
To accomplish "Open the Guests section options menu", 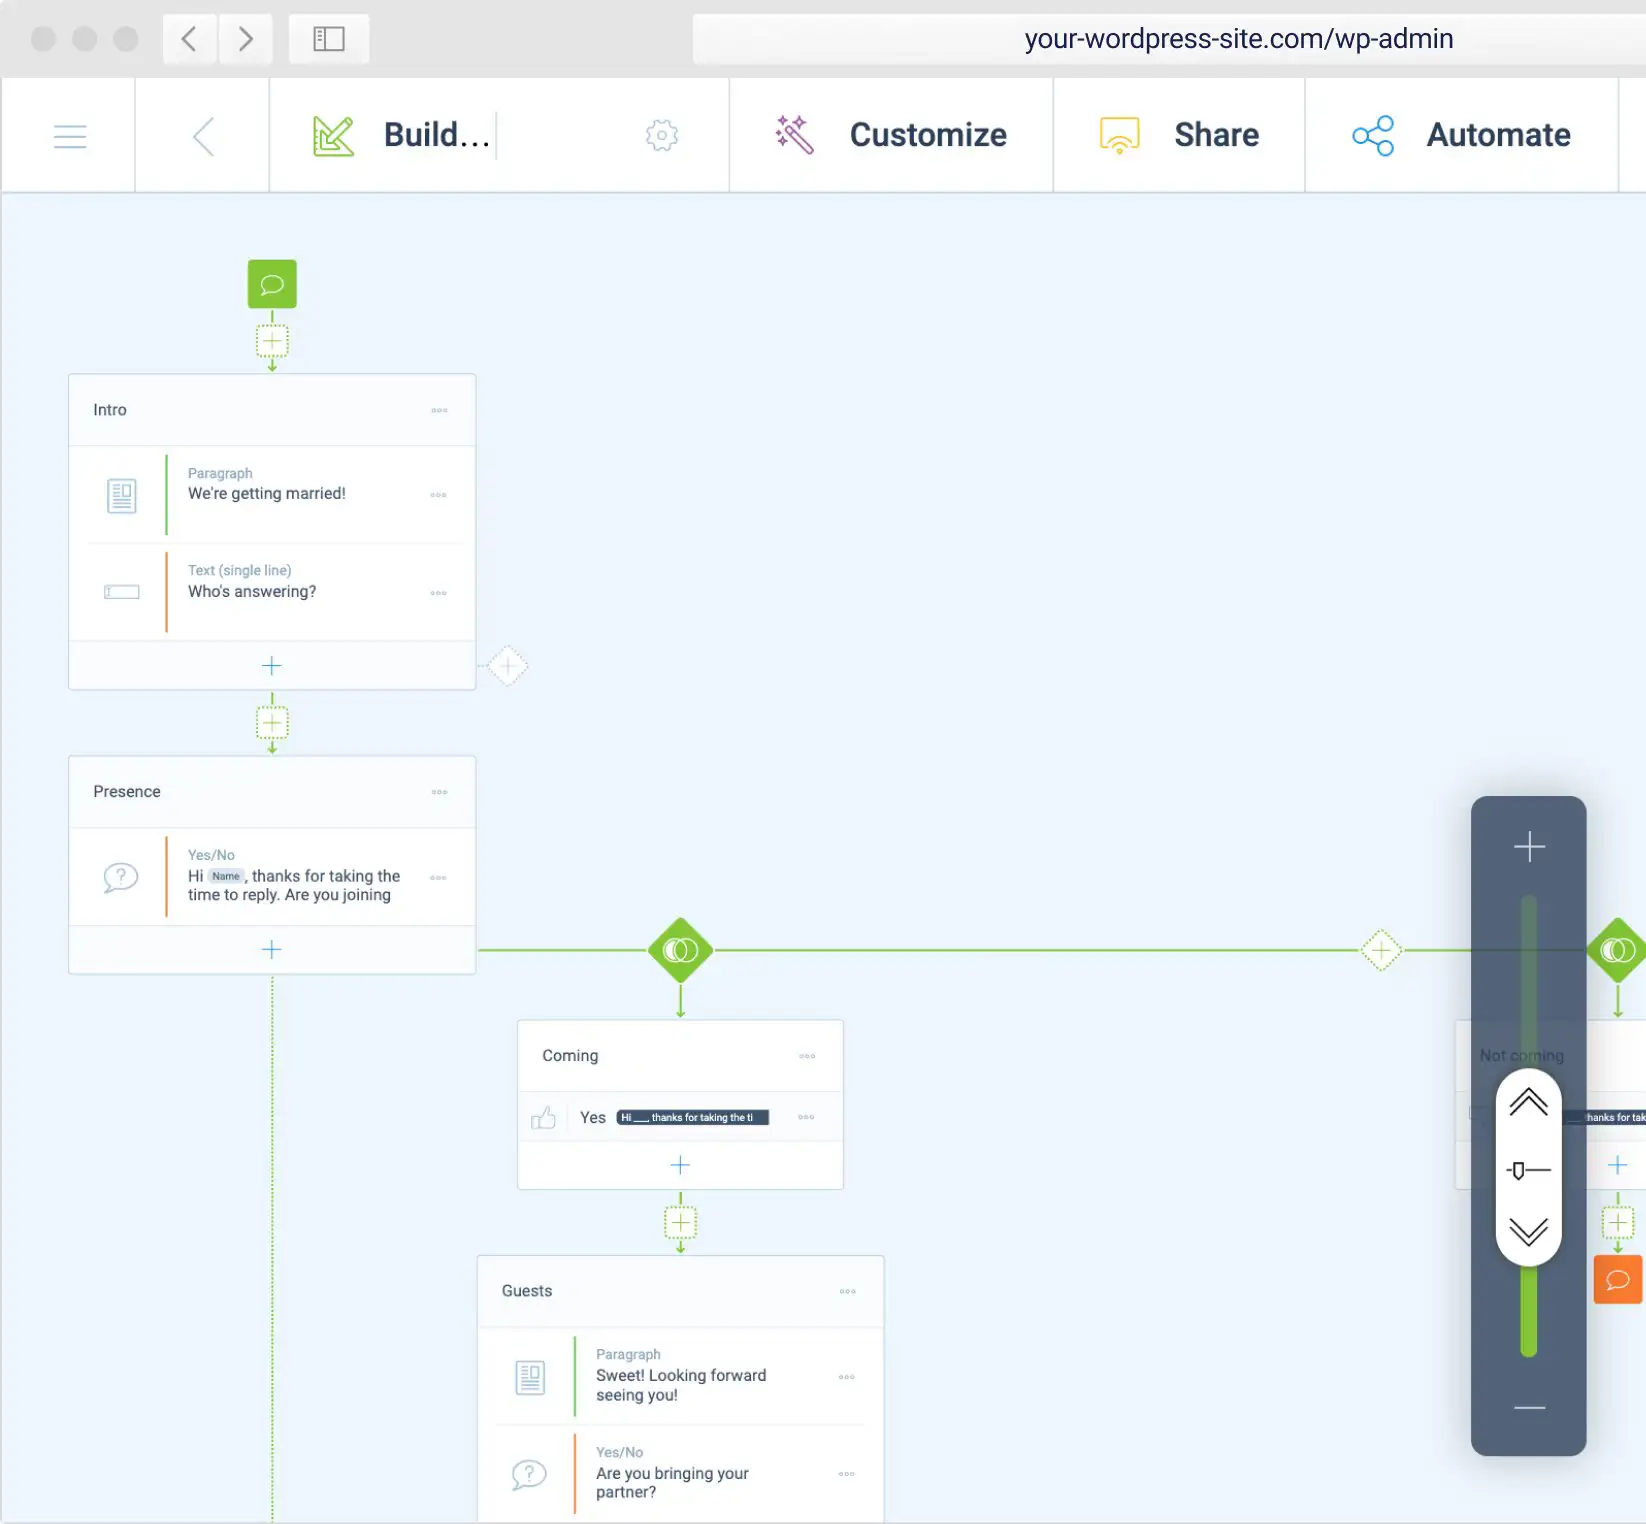I will [847, 1291].
